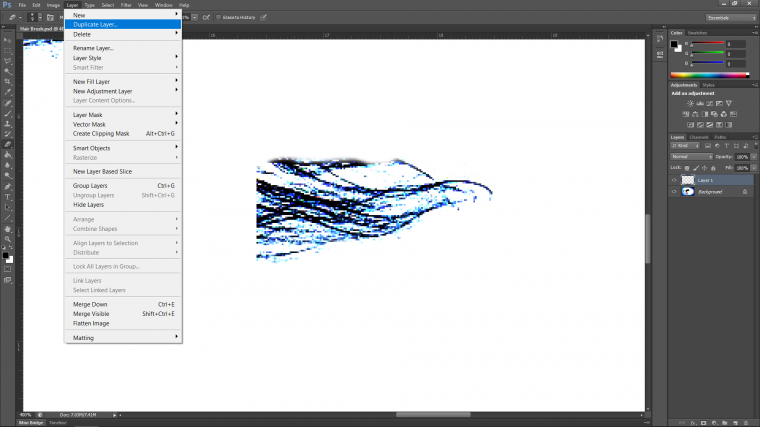Open the Opacity slider dropdown arrow
The width and height of the screenshot is (760, 427).
[754, 157]
